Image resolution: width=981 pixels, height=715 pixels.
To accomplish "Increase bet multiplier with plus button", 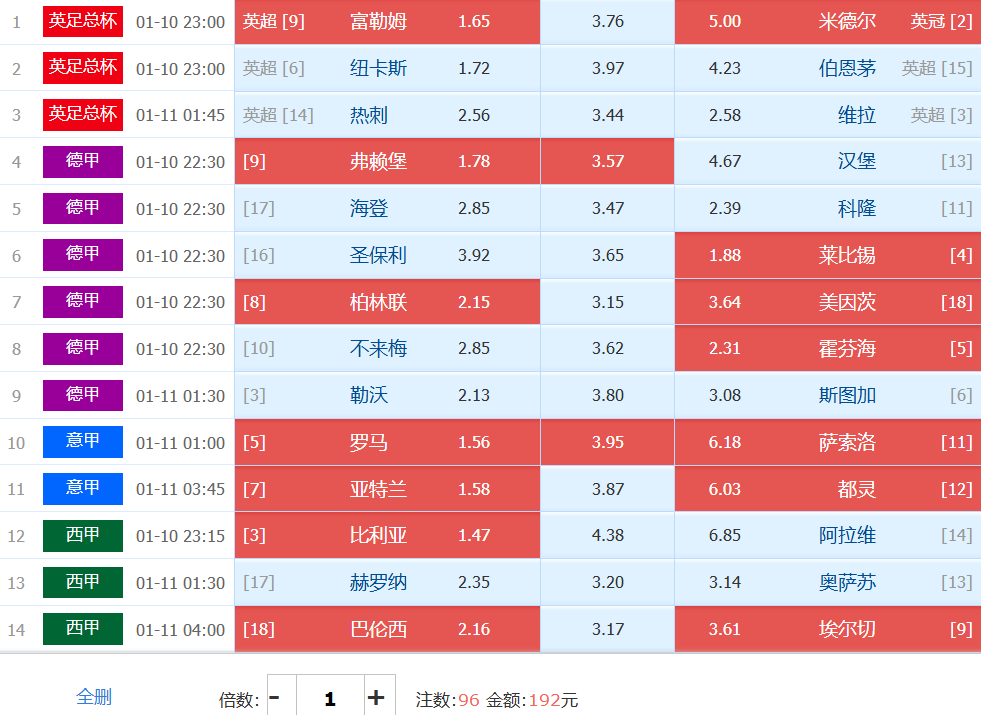I will point(376,698).
